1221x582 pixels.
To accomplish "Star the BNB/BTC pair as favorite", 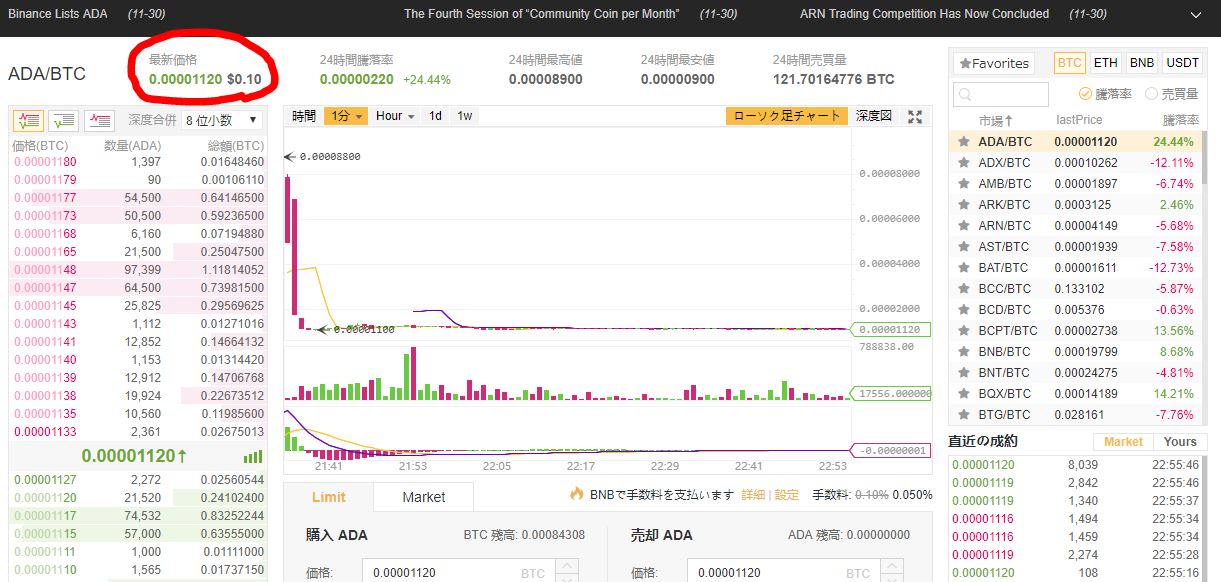I will pyautogui.click(x=964, y=352).
